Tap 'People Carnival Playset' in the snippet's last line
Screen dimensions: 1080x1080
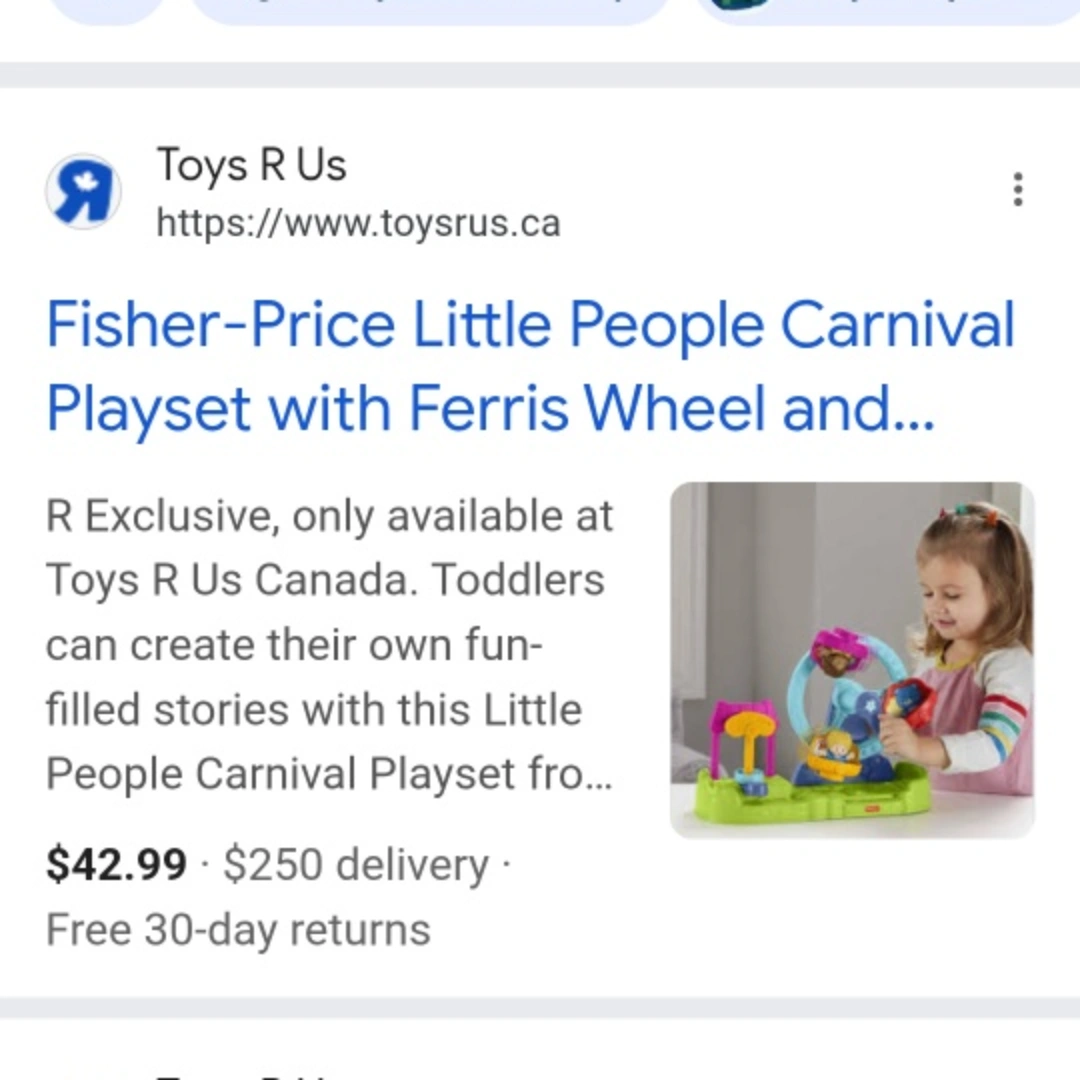pos(300,774)
